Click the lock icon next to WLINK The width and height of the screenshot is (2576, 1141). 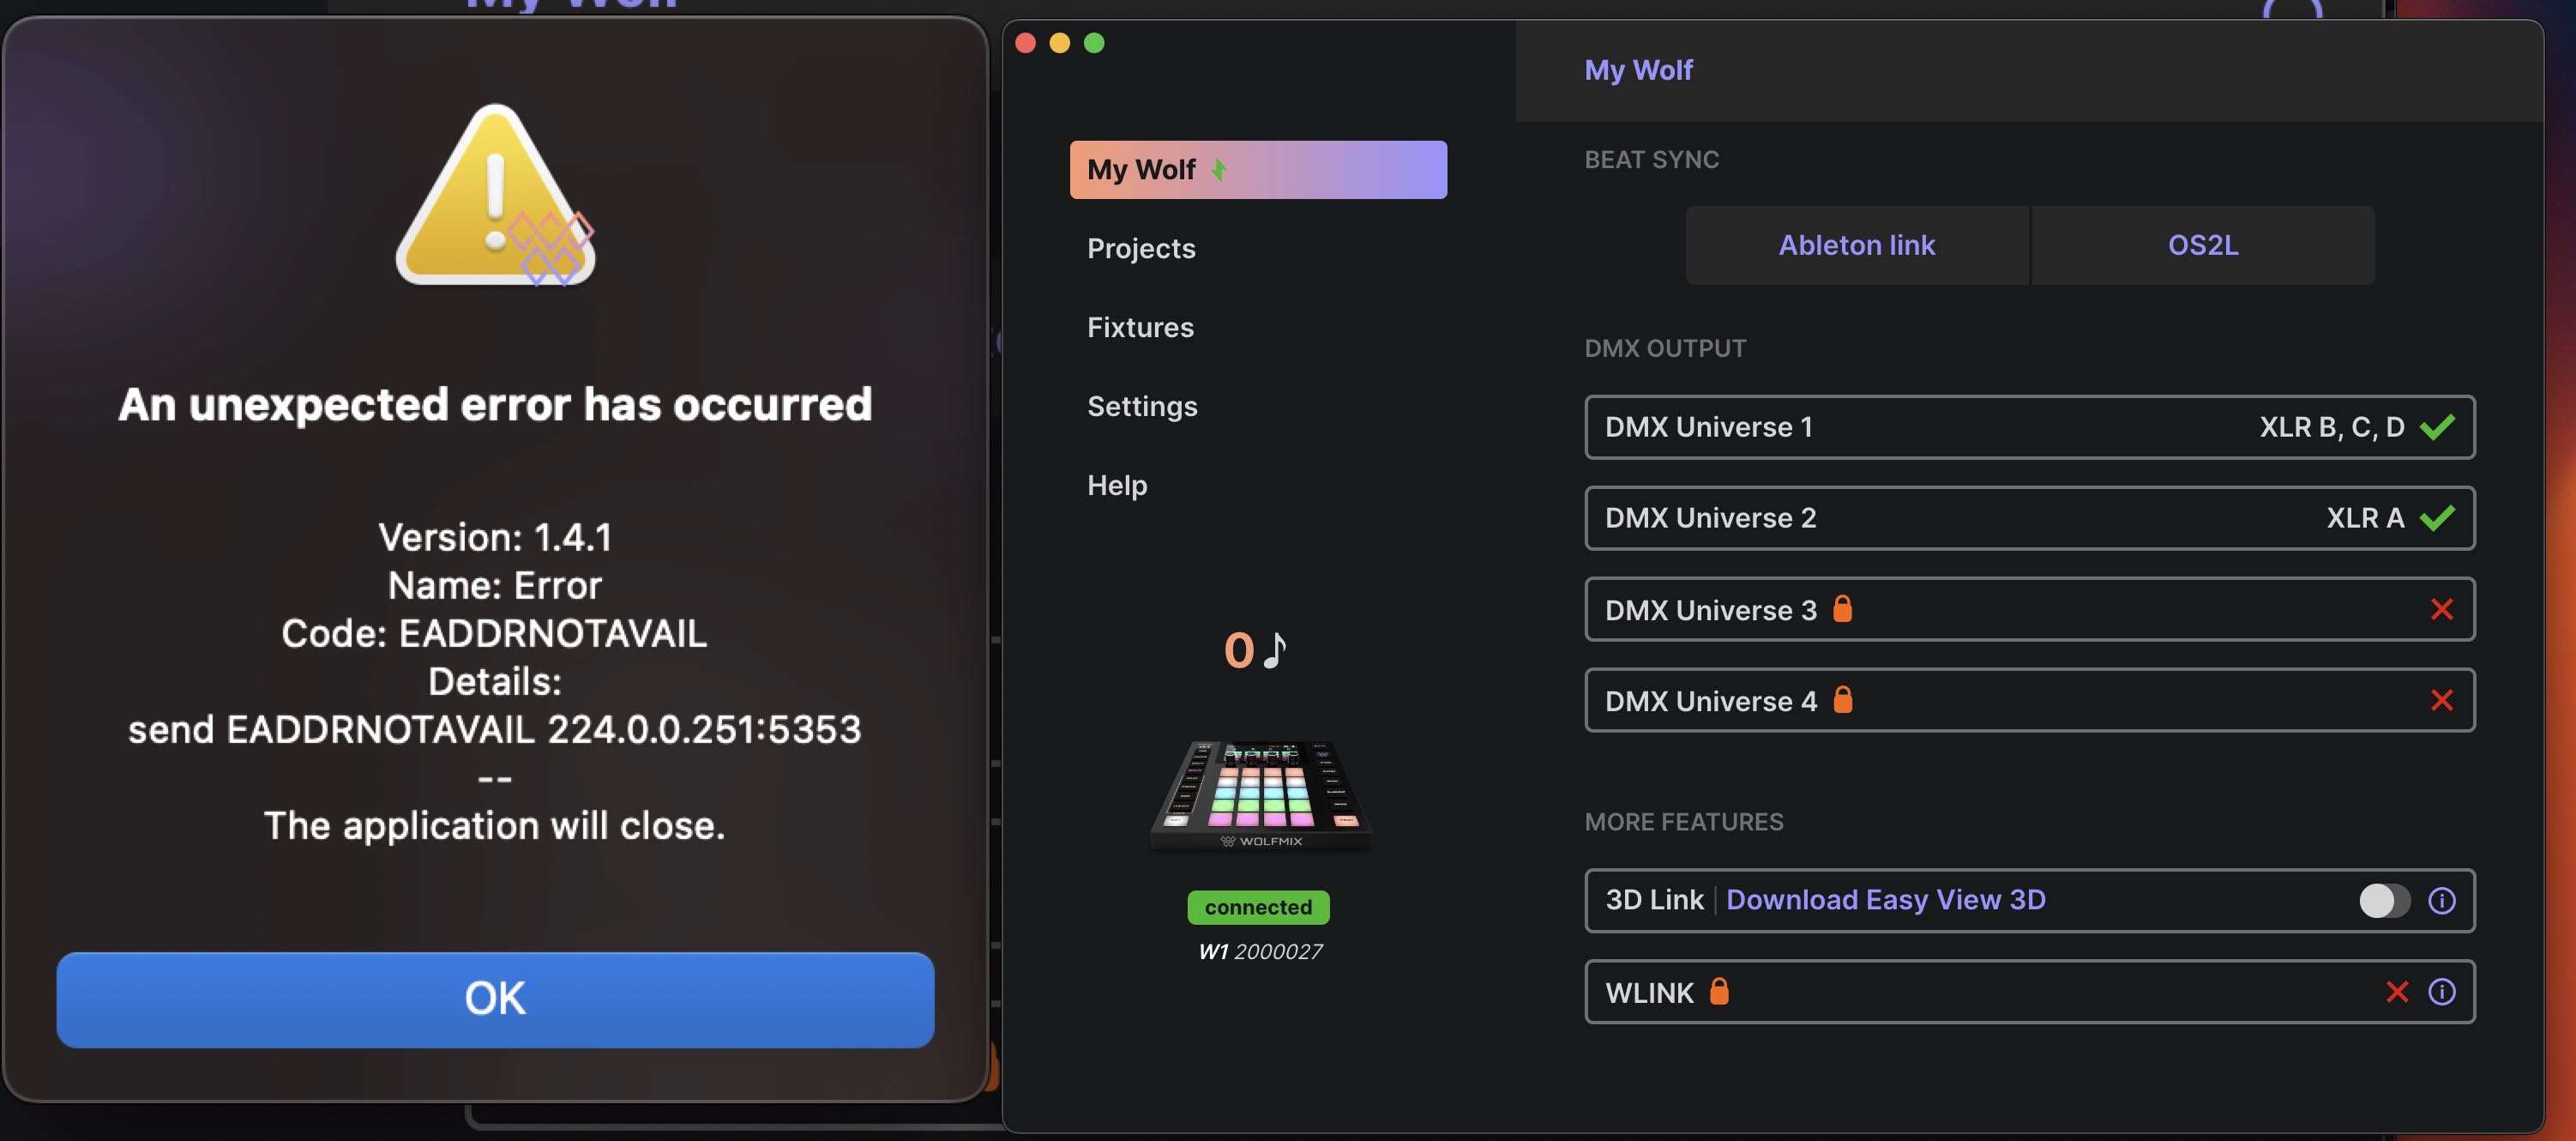pos(1718,991)
